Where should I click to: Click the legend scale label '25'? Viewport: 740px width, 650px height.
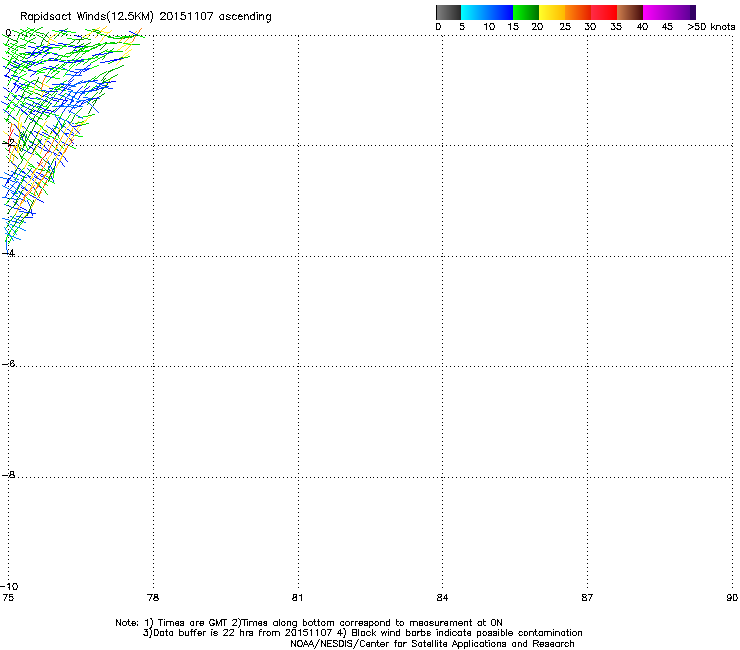click(x=565, y=27)
